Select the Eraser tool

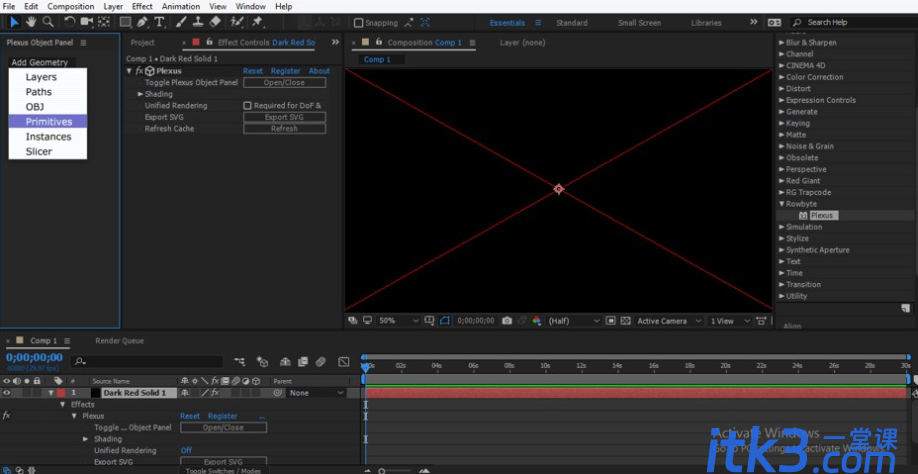[215, 22]
